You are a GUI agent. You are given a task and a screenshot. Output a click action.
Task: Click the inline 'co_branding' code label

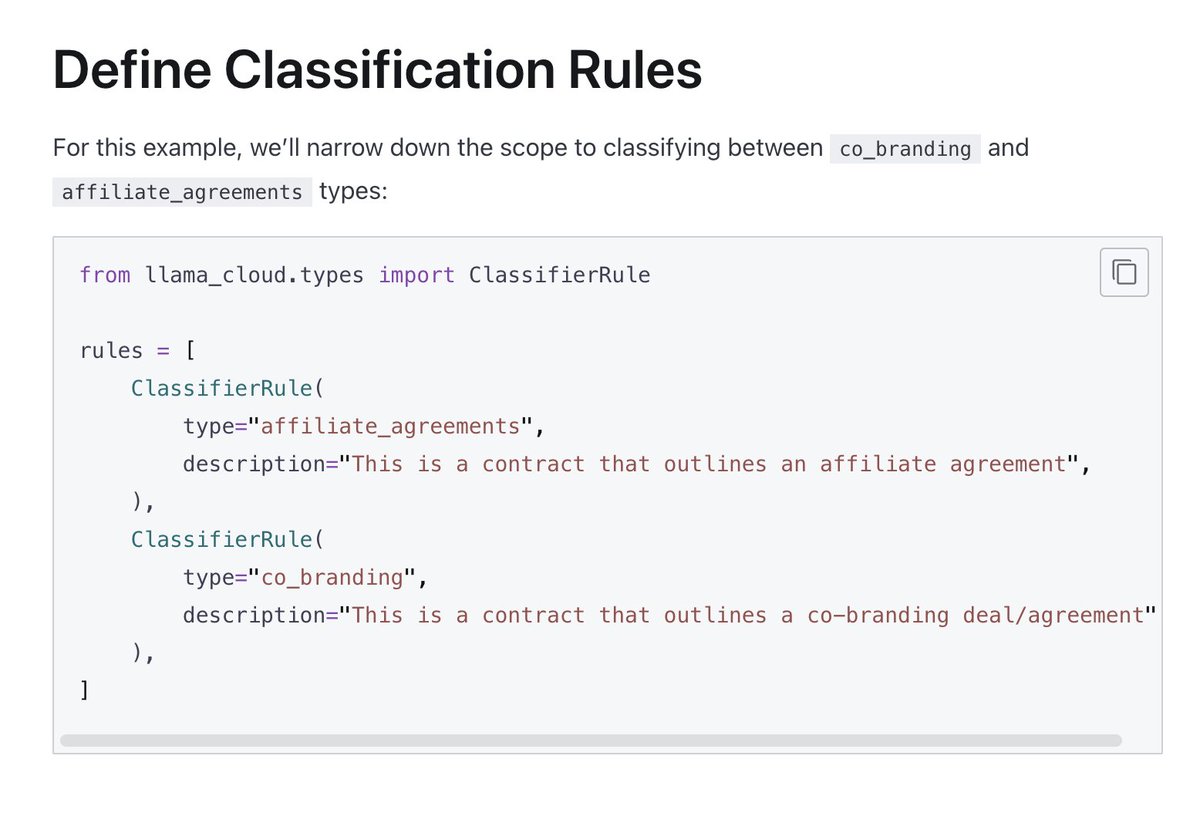(x=905, y=149)
